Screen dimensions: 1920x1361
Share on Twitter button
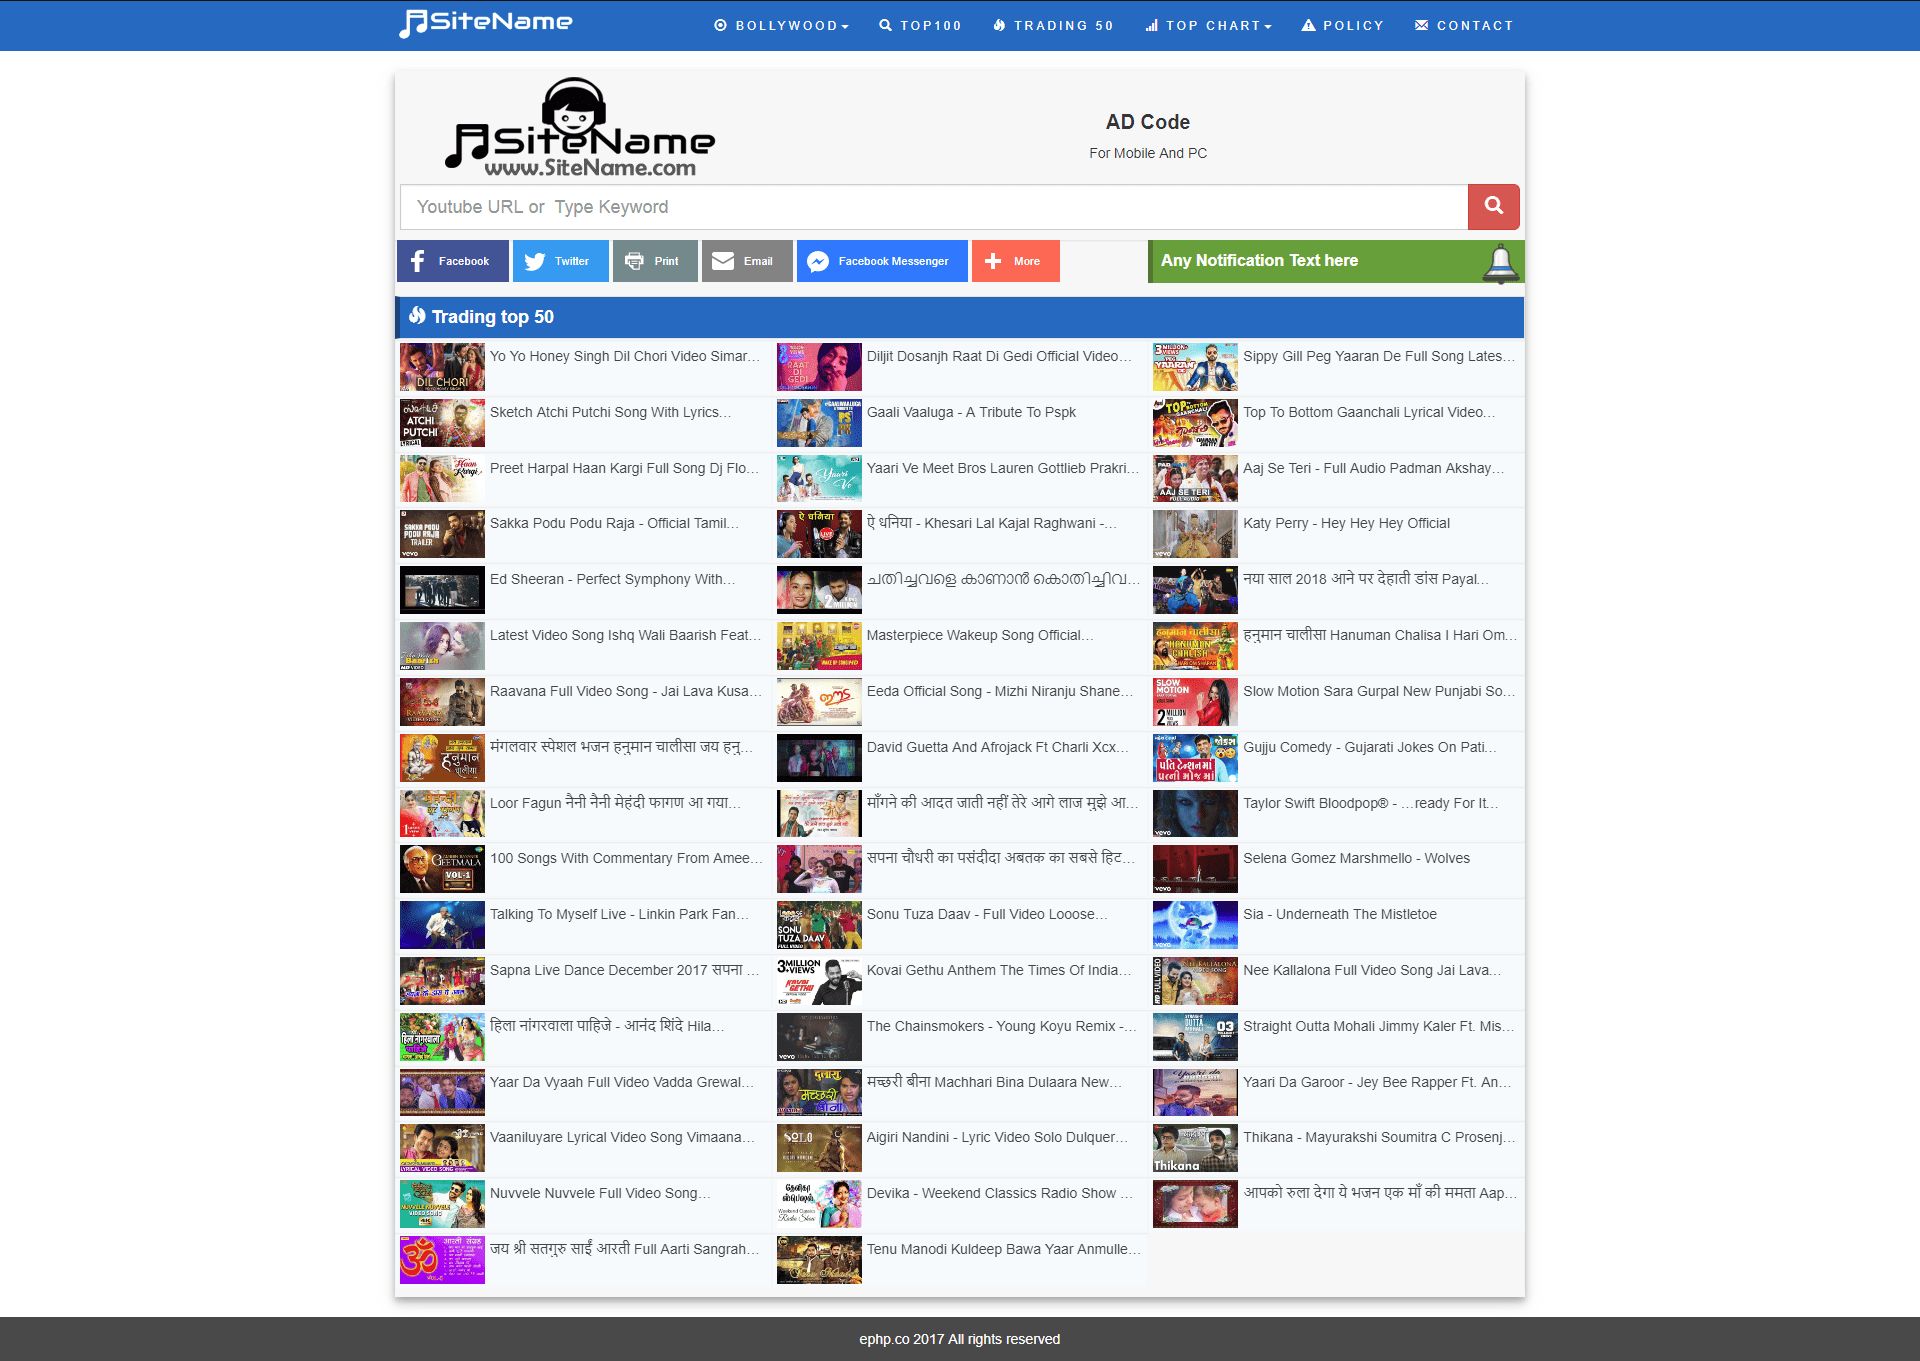pyautogui.click(x=560, y=261)
